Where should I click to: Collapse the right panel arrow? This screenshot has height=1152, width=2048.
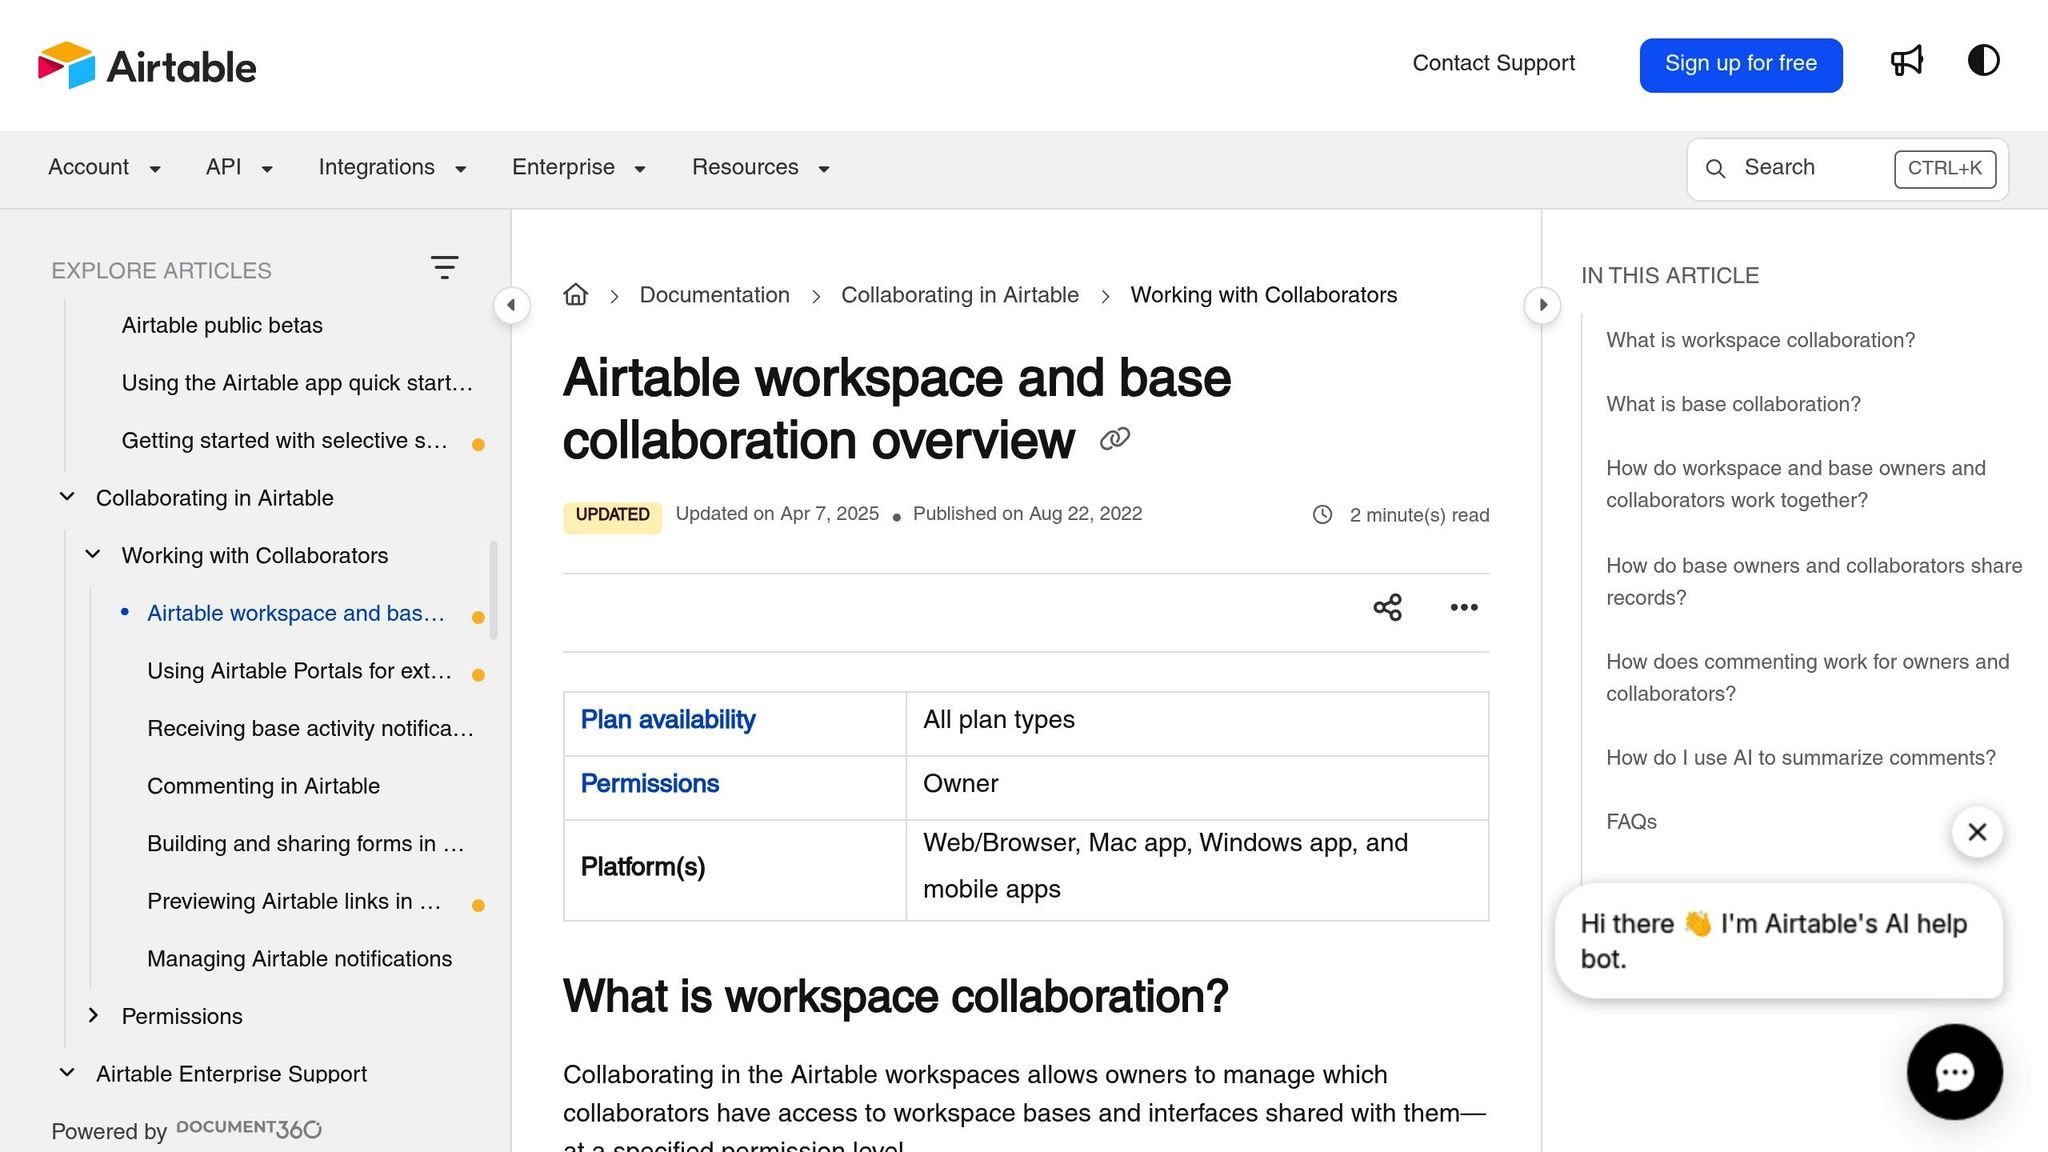(1542, 305)
